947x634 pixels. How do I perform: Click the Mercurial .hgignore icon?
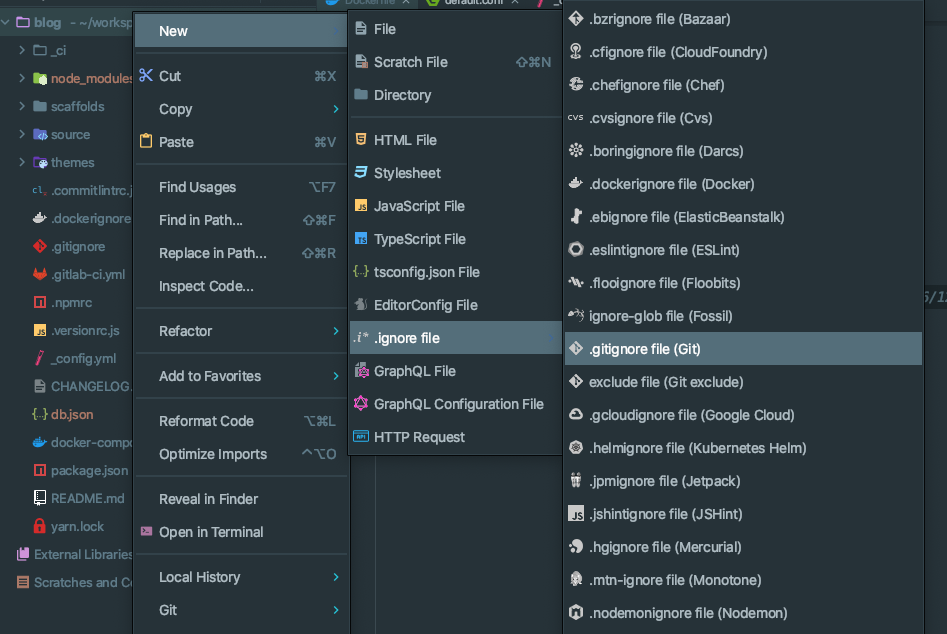click(x=576, y=546)
